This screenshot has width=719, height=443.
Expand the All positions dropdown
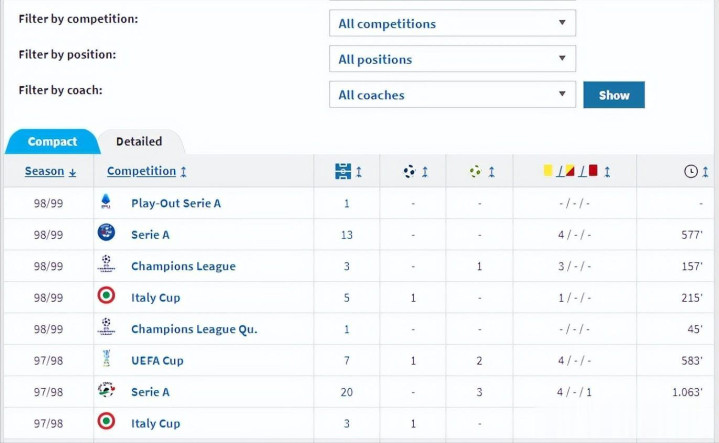[452, 59]
